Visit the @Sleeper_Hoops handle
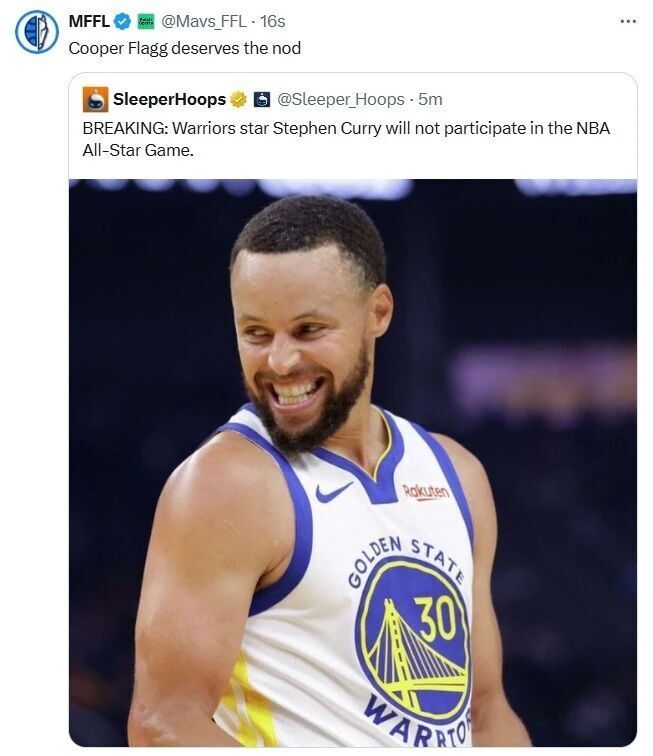 pos(340,99)
